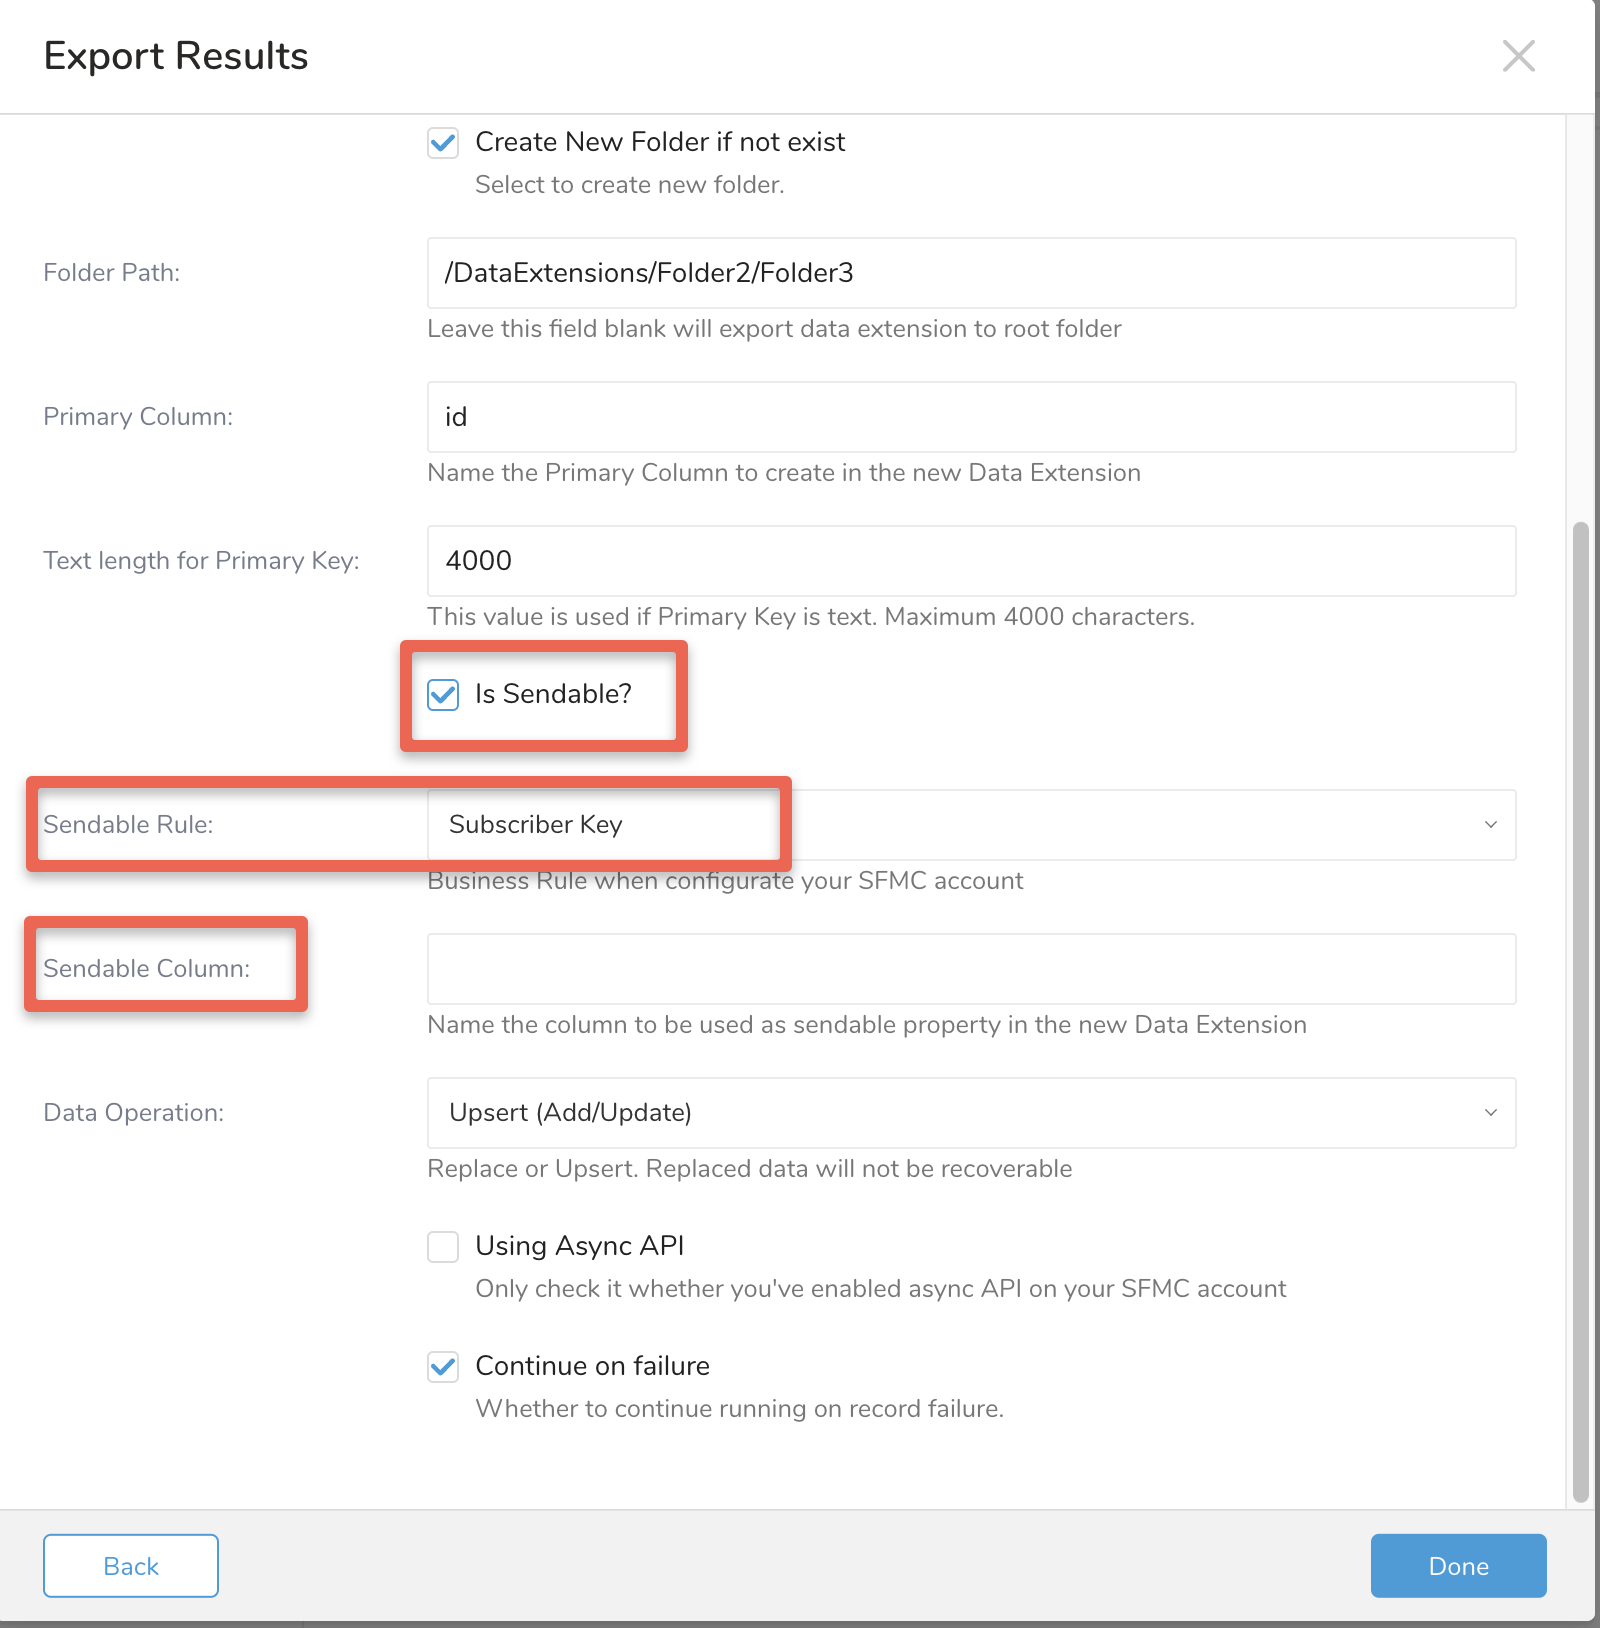Click the empty Sendable Column field
The width and height of the screenshot is (1600, 1628).
[970, 969]
